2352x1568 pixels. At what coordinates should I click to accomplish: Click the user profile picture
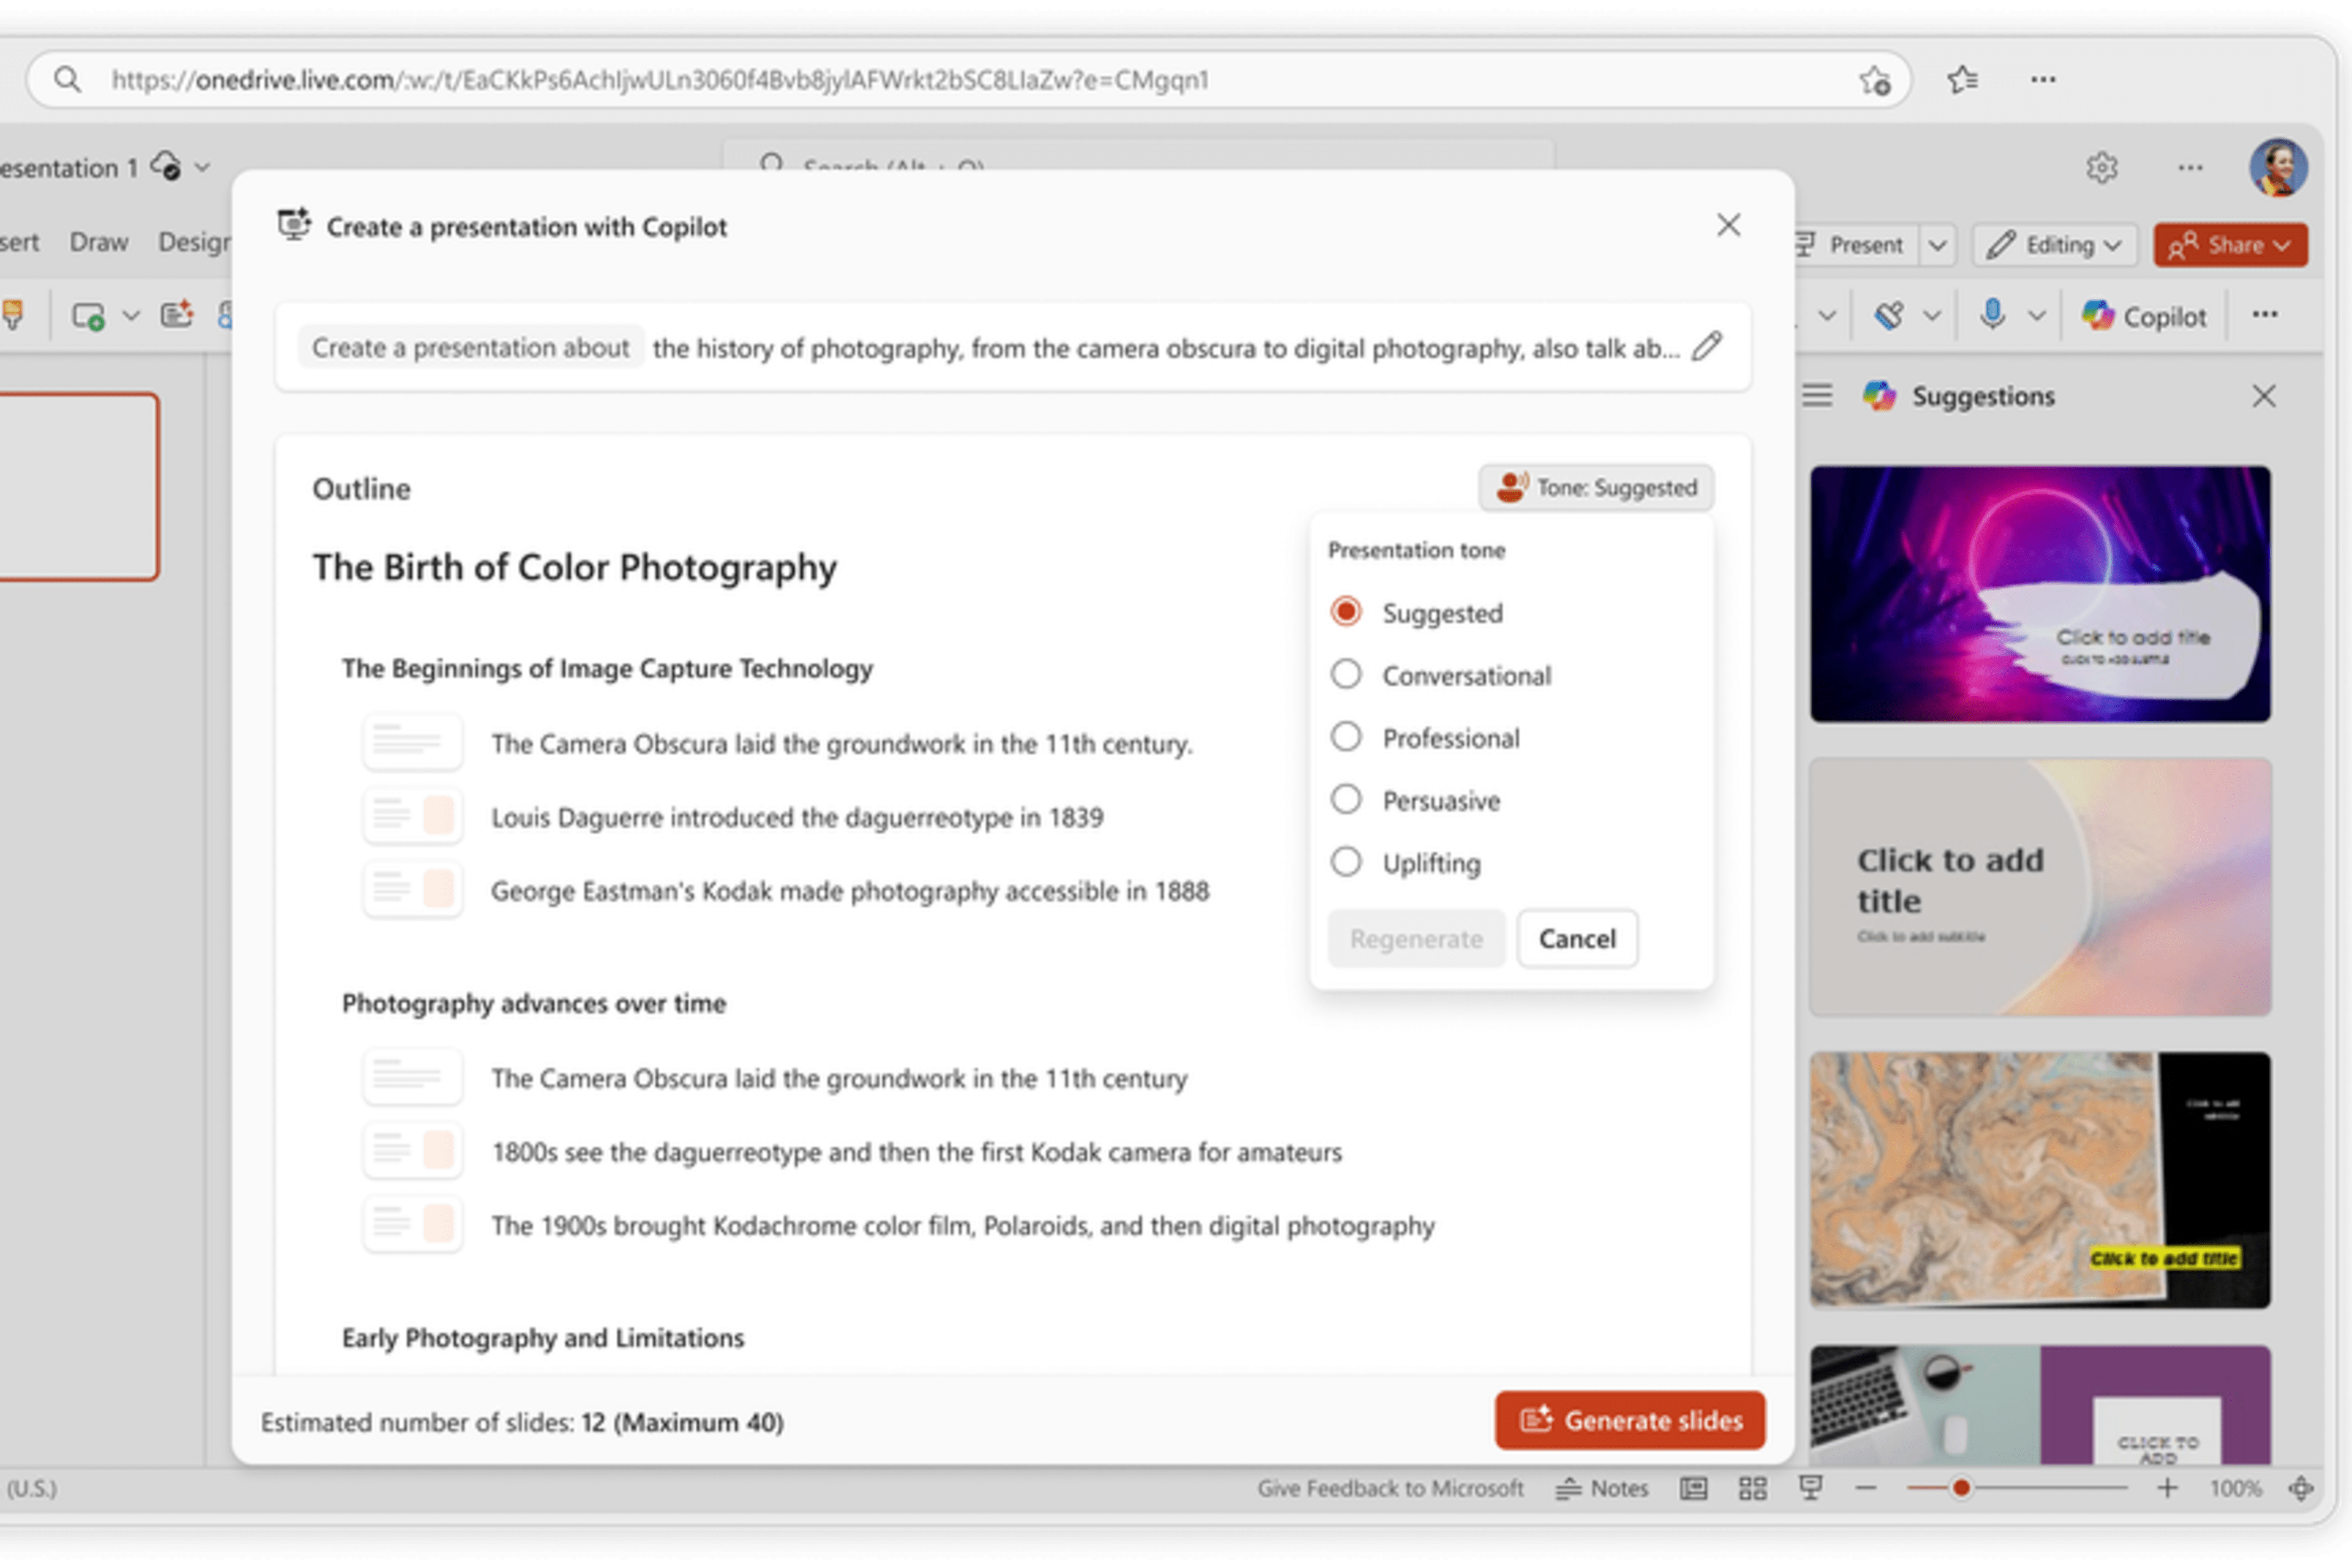[2278, 167]
